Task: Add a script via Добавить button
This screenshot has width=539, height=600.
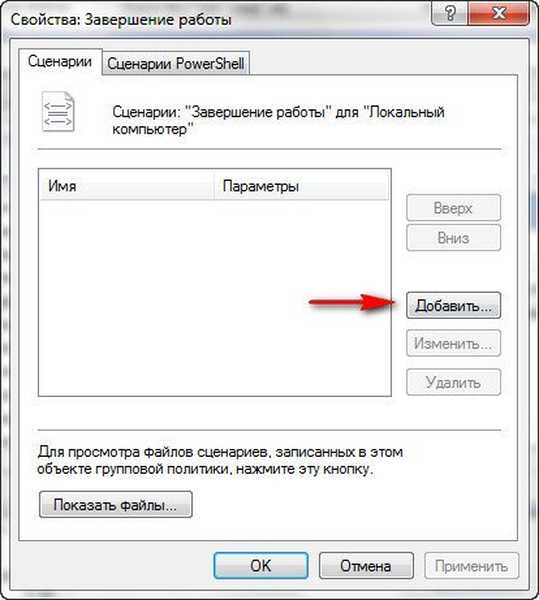Action: pyautogui.click(x=453, y=305)
